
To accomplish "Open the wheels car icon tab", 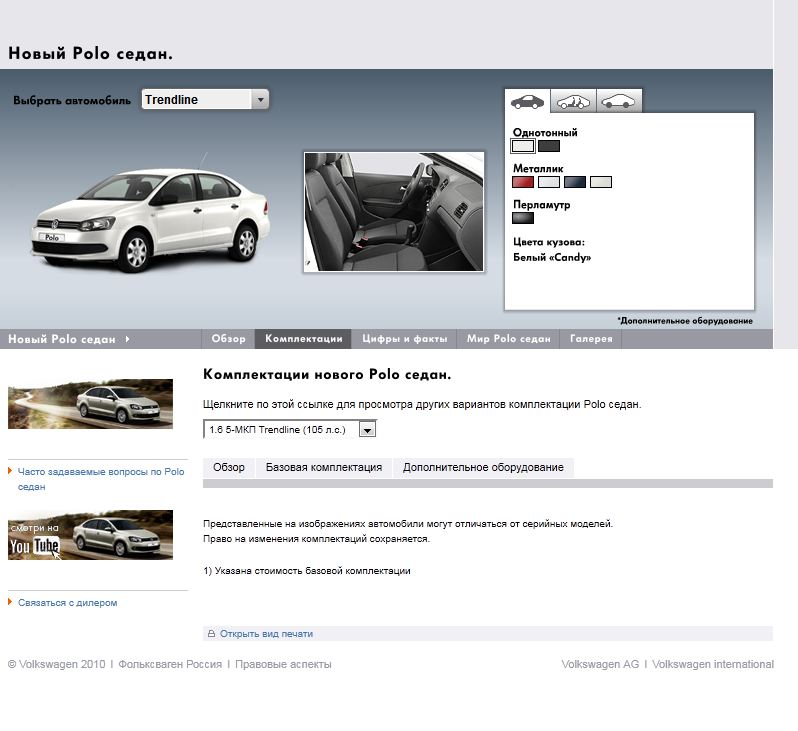I will coord(619,101).
